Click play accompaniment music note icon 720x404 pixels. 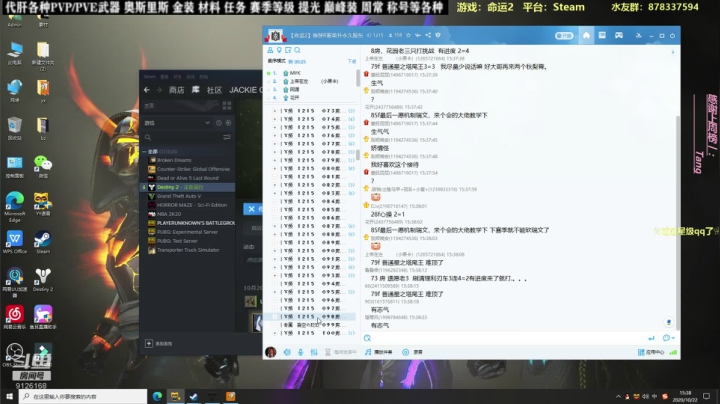tap(368, 352)
